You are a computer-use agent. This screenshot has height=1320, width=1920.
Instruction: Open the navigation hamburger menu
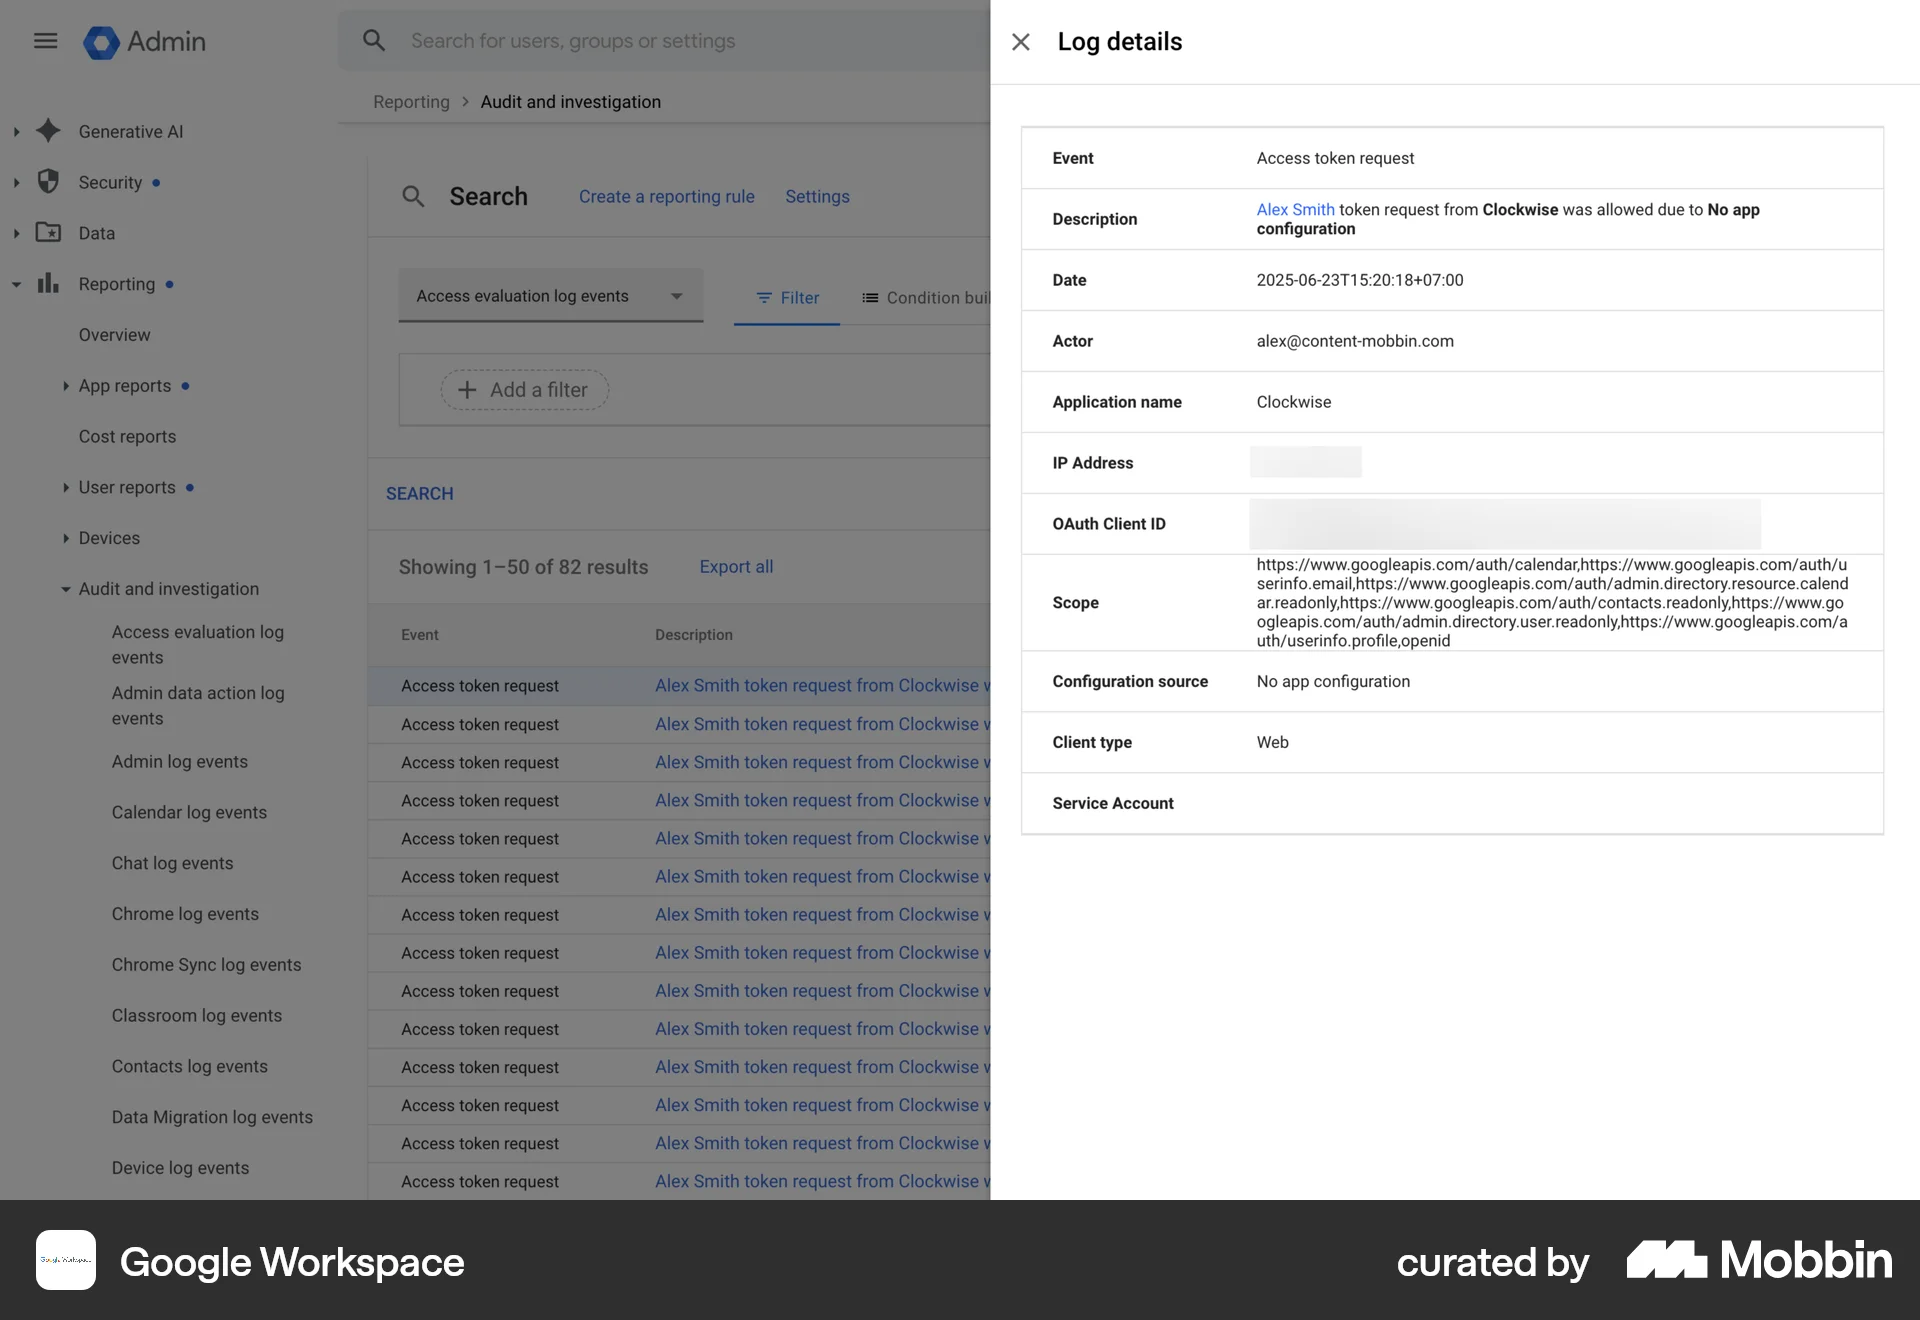tap(46, 41)
